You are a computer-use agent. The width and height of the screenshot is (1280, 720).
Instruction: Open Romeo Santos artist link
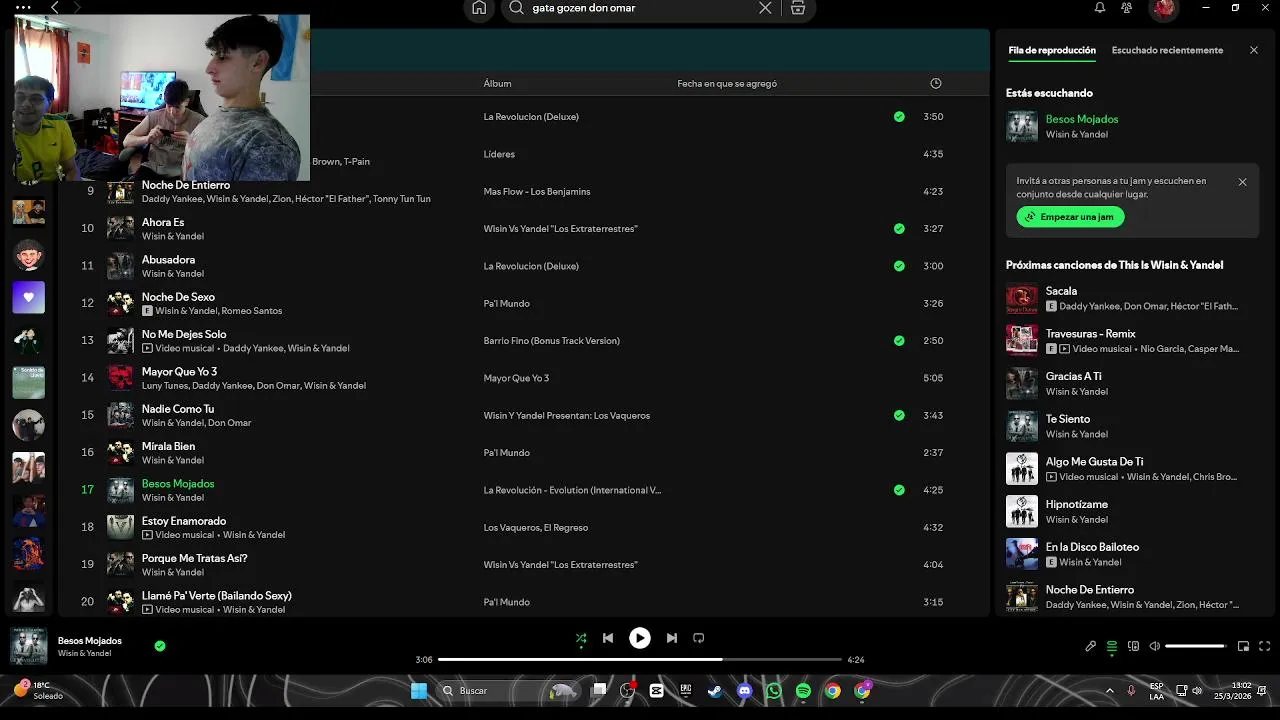pyautogui.click(x=252, y=311)
